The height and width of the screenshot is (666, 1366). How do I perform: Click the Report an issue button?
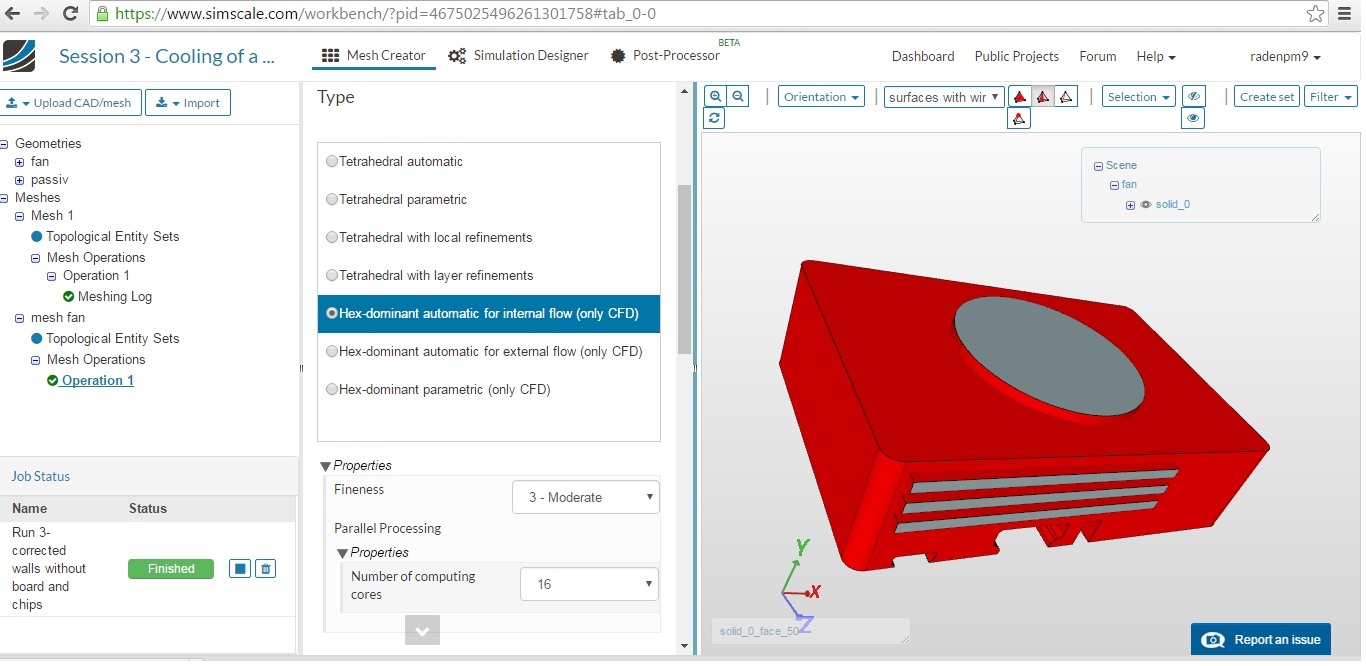coord(1261,640)
